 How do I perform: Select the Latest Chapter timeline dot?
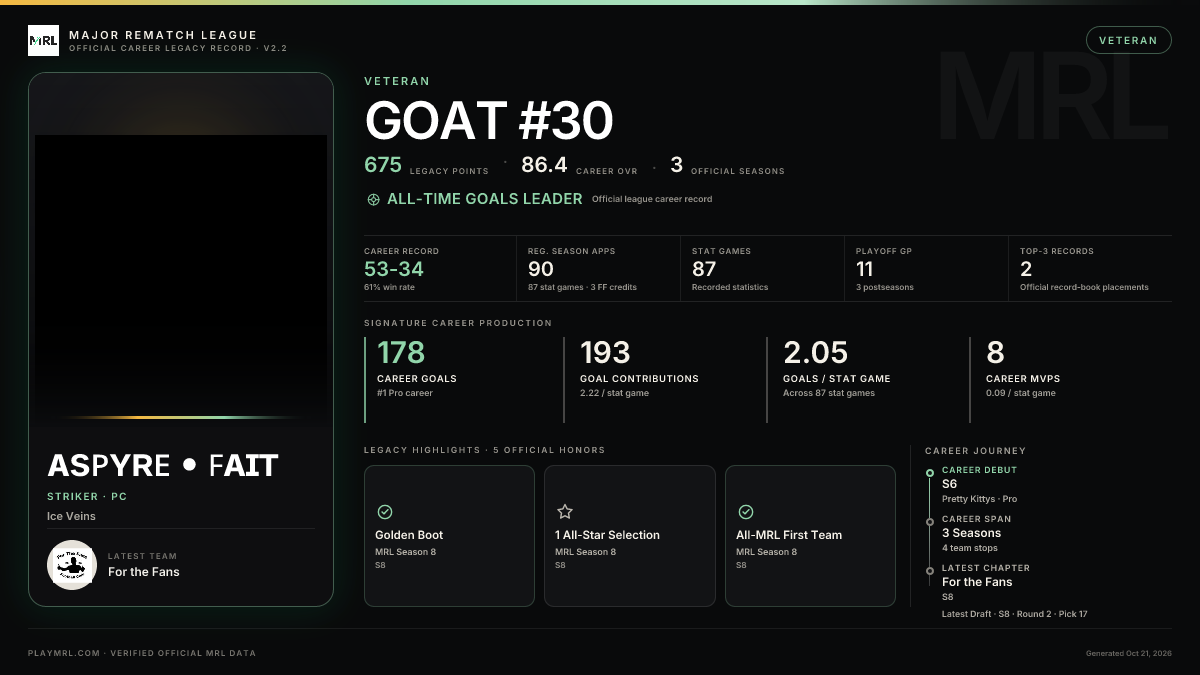click(x=930, y=570)
